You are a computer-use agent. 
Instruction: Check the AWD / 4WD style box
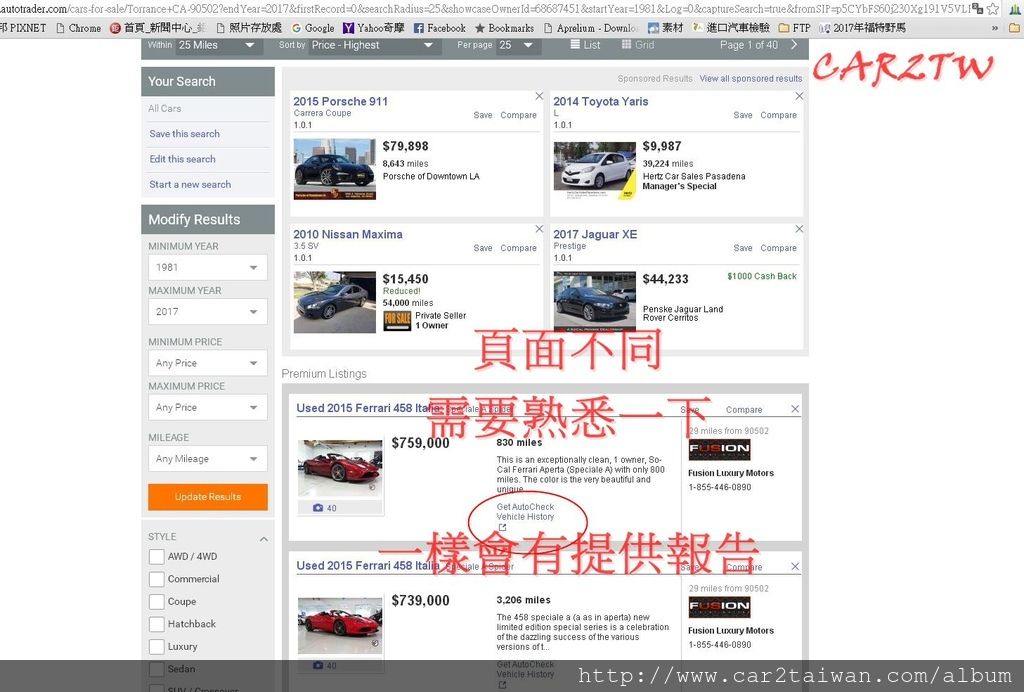pyautogui.click(x=156, y=556)
